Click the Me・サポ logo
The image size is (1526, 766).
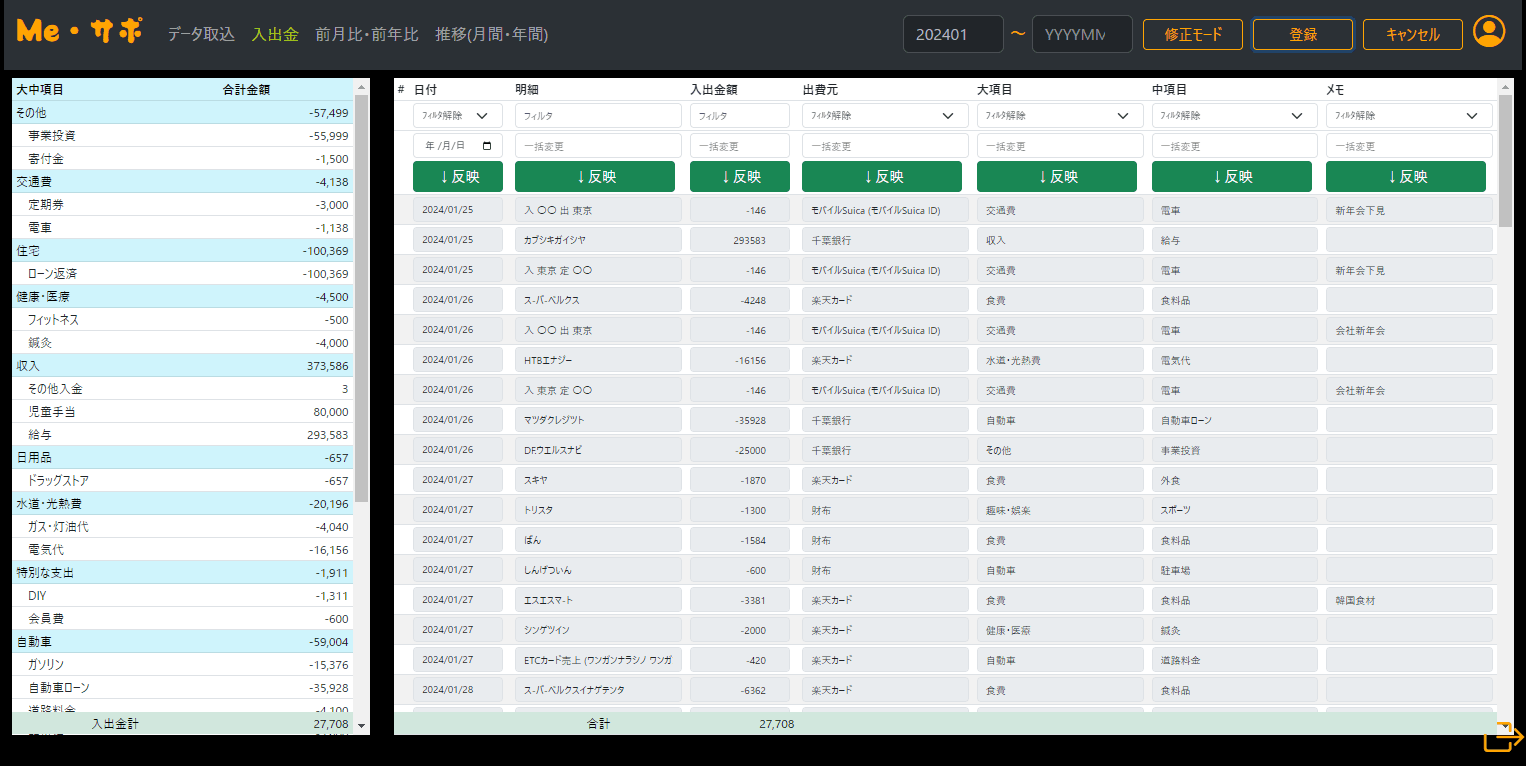(x=79, y=32)
